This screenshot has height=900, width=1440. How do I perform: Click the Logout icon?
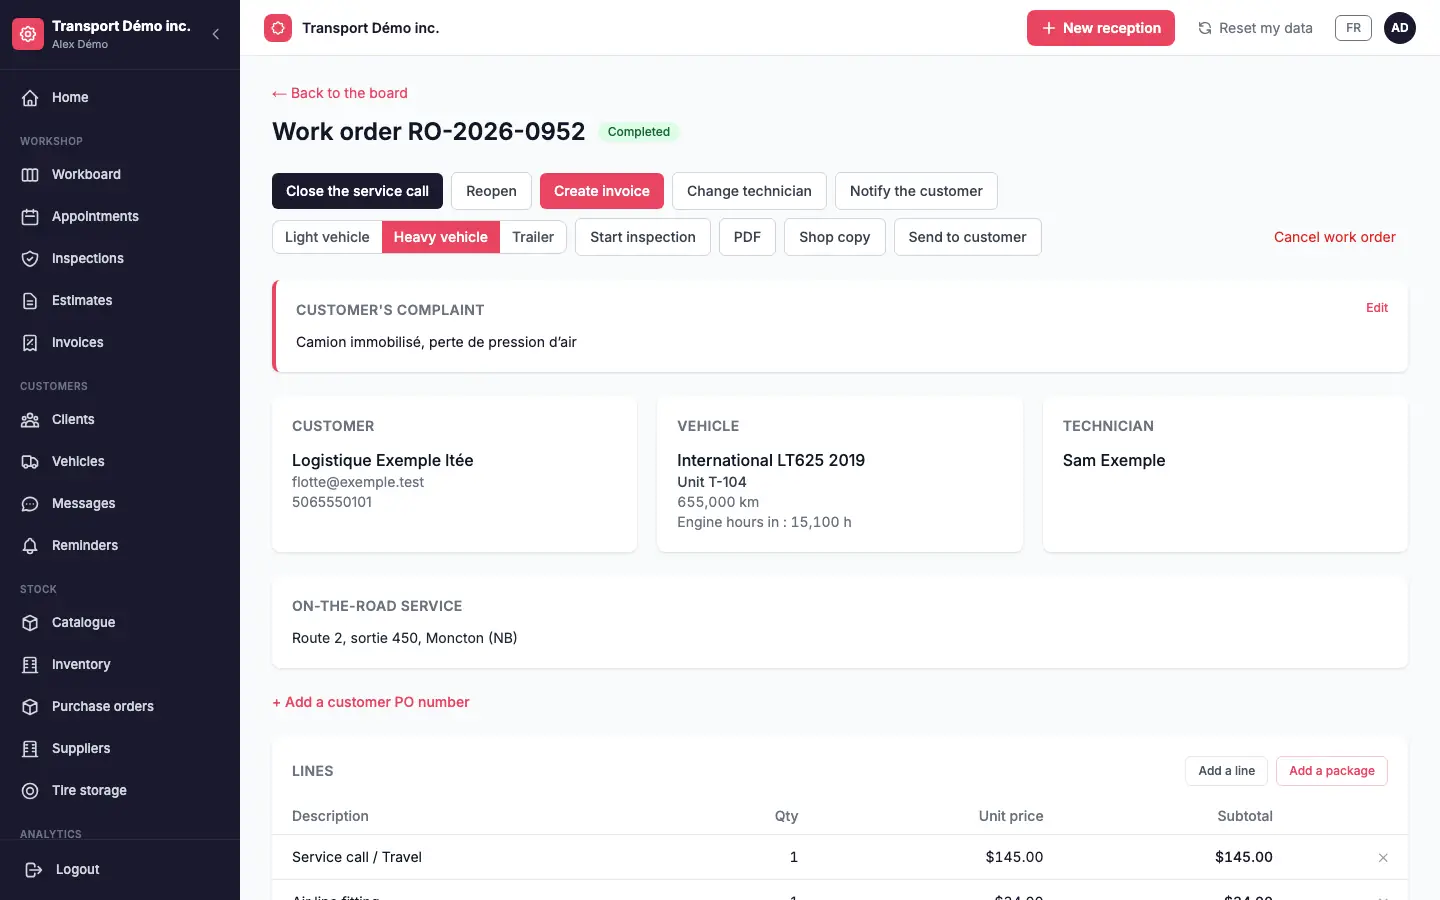click(33, 870)
